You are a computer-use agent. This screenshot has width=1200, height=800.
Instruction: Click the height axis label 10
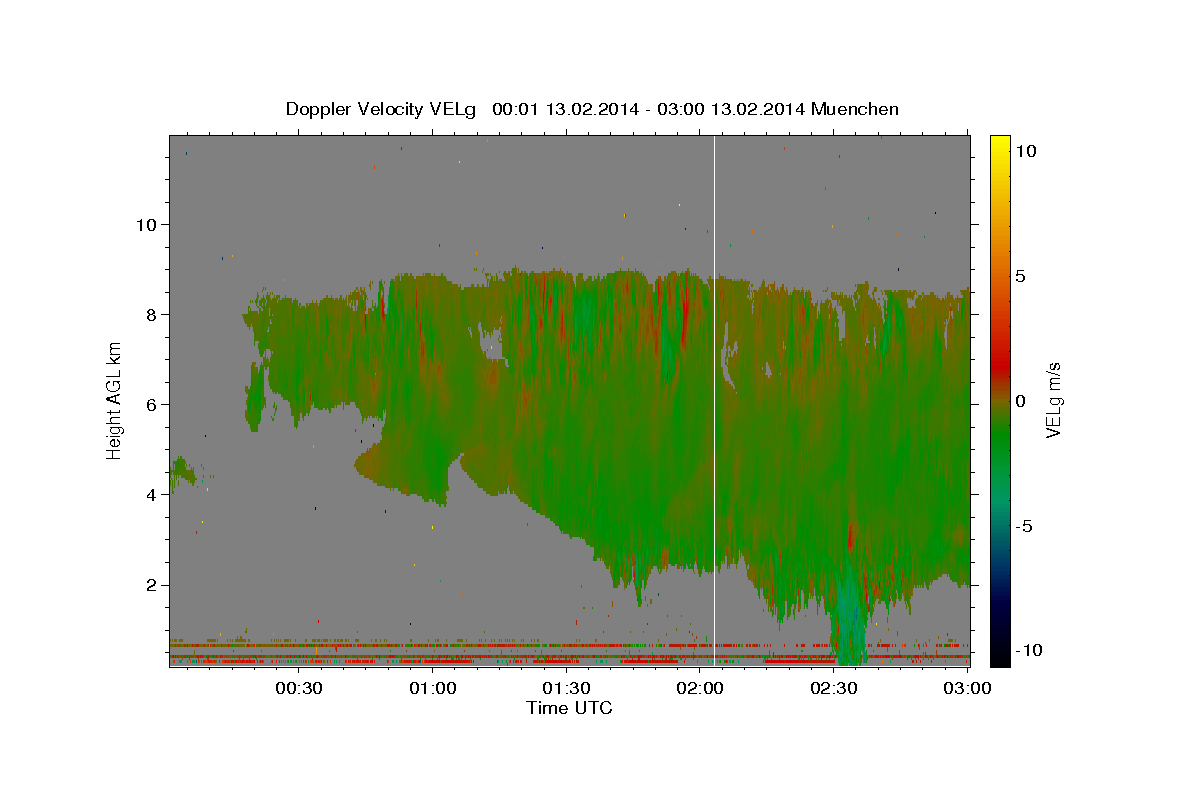click(x=149, y=224)
